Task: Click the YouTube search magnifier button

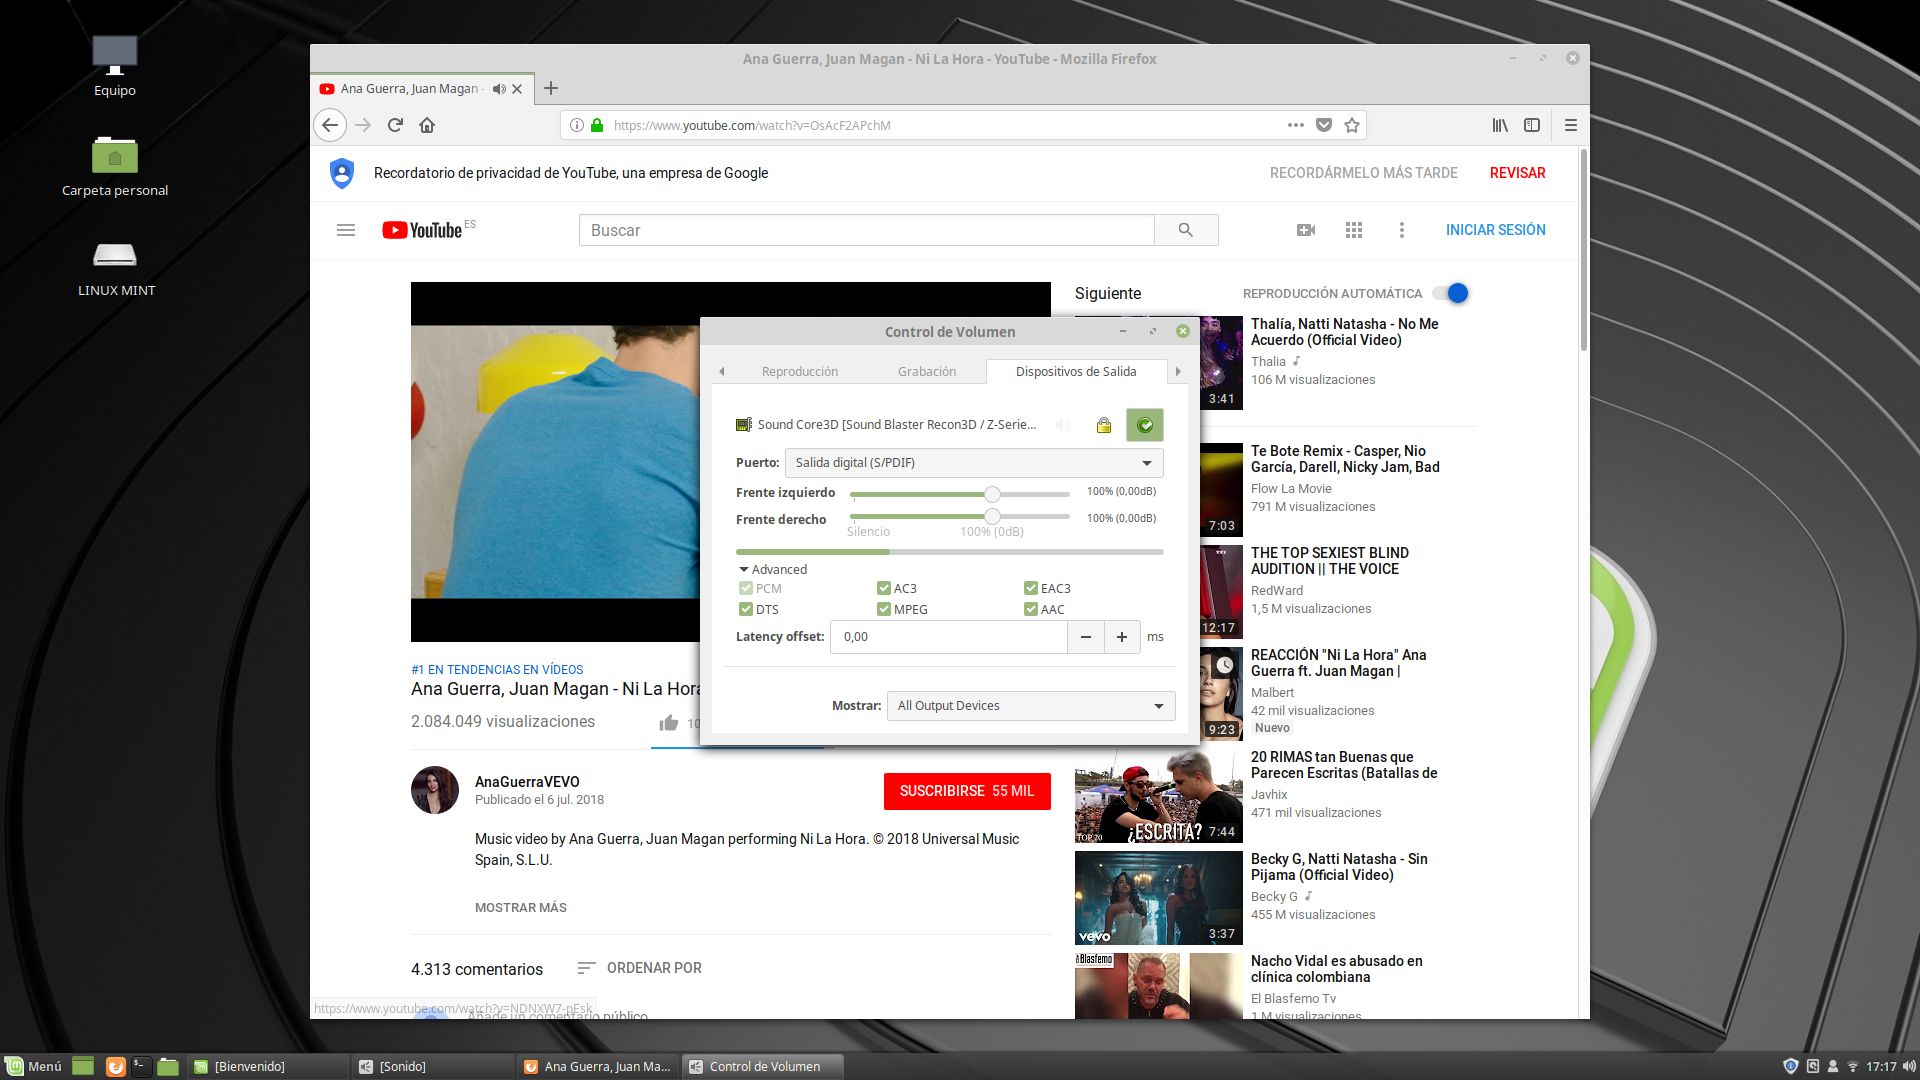Action: point(1186,230)
